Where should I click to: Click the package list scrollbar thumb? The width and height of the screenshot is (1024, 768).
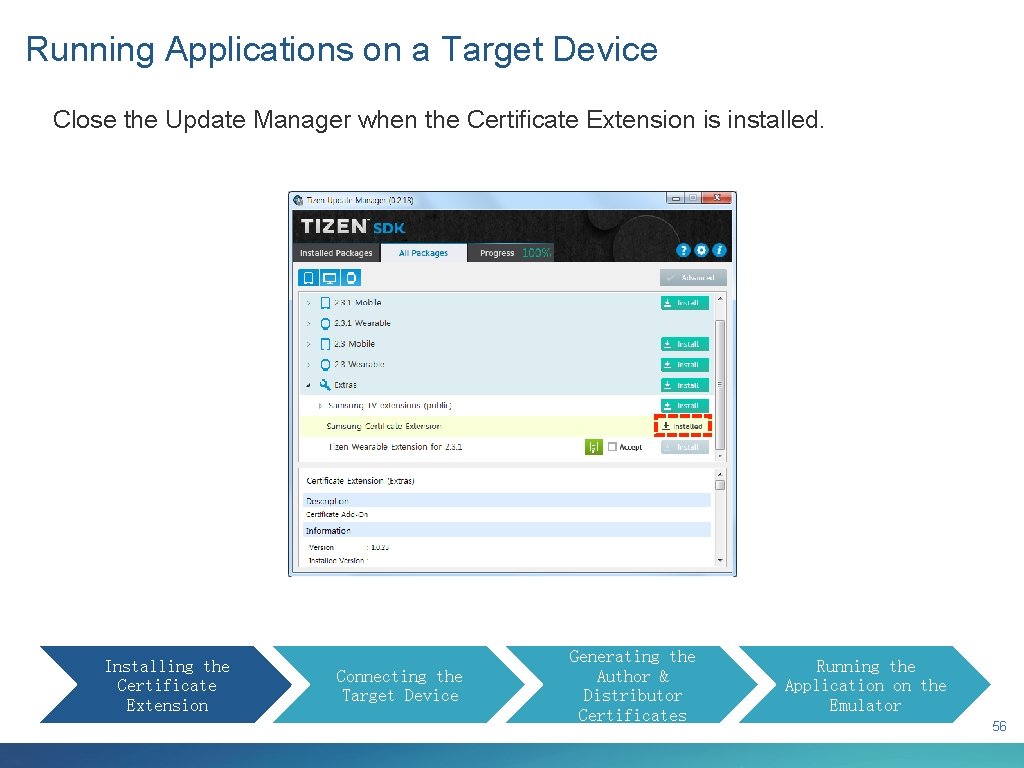(720, 384)
